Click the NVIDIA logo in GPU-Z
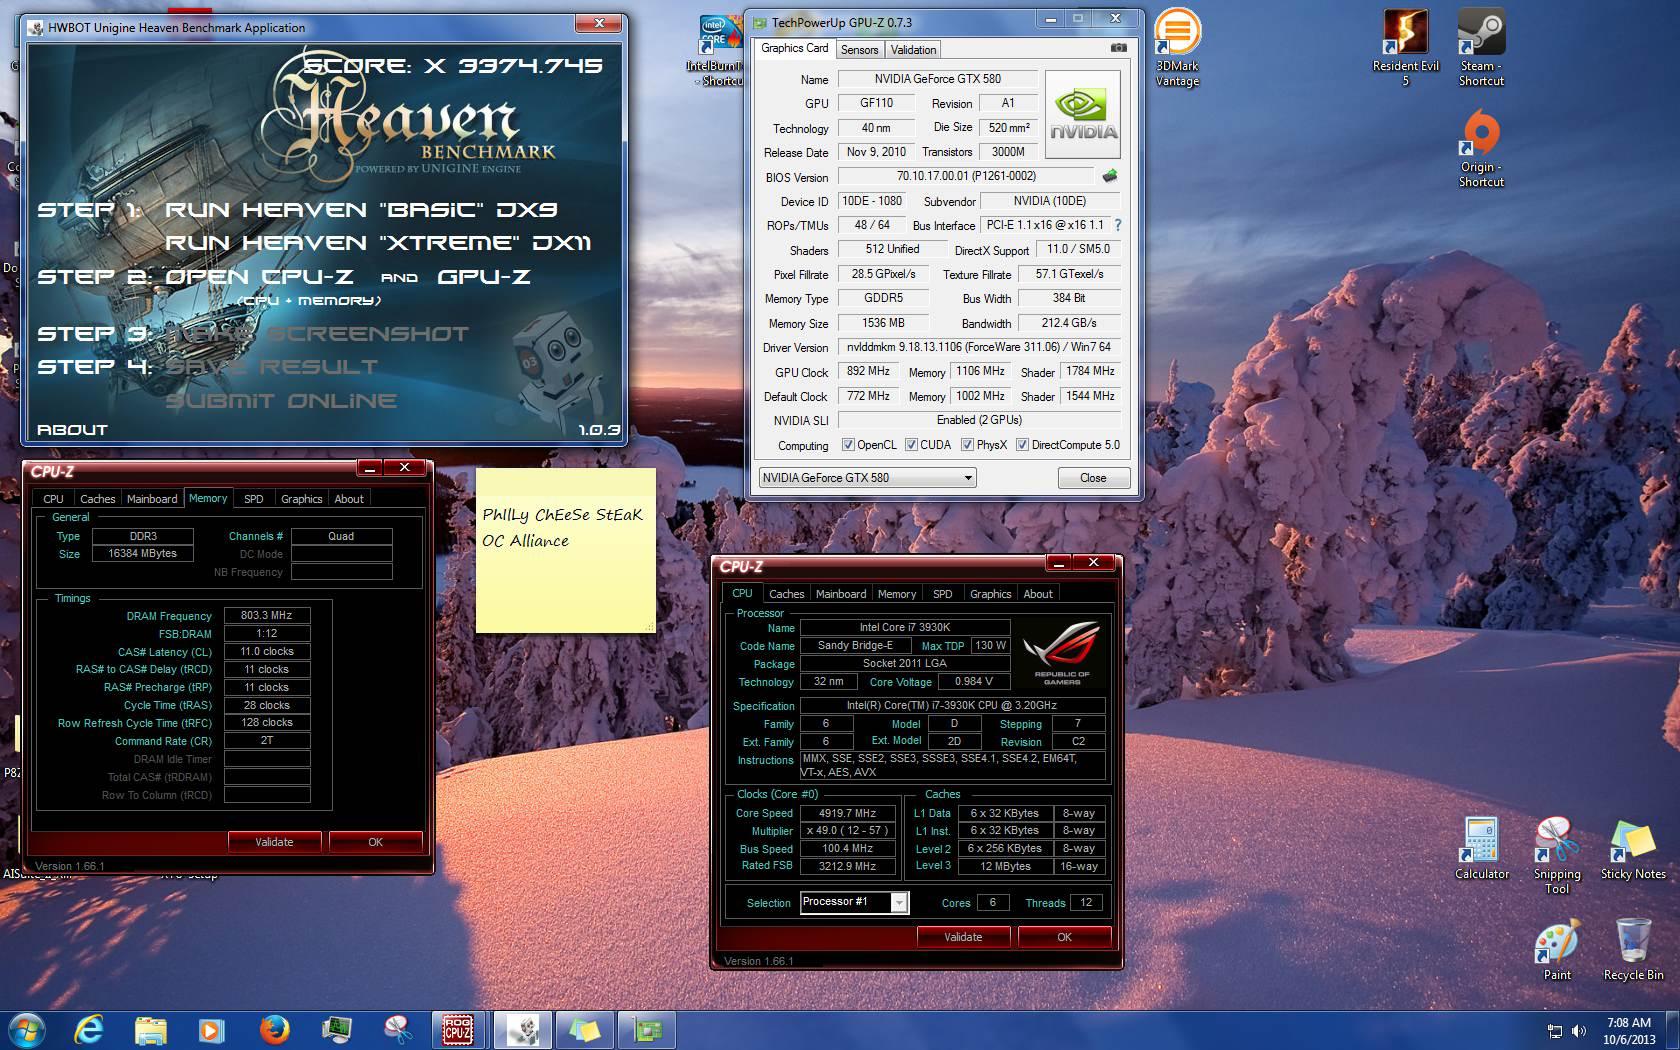 (x=1083, y=114)
